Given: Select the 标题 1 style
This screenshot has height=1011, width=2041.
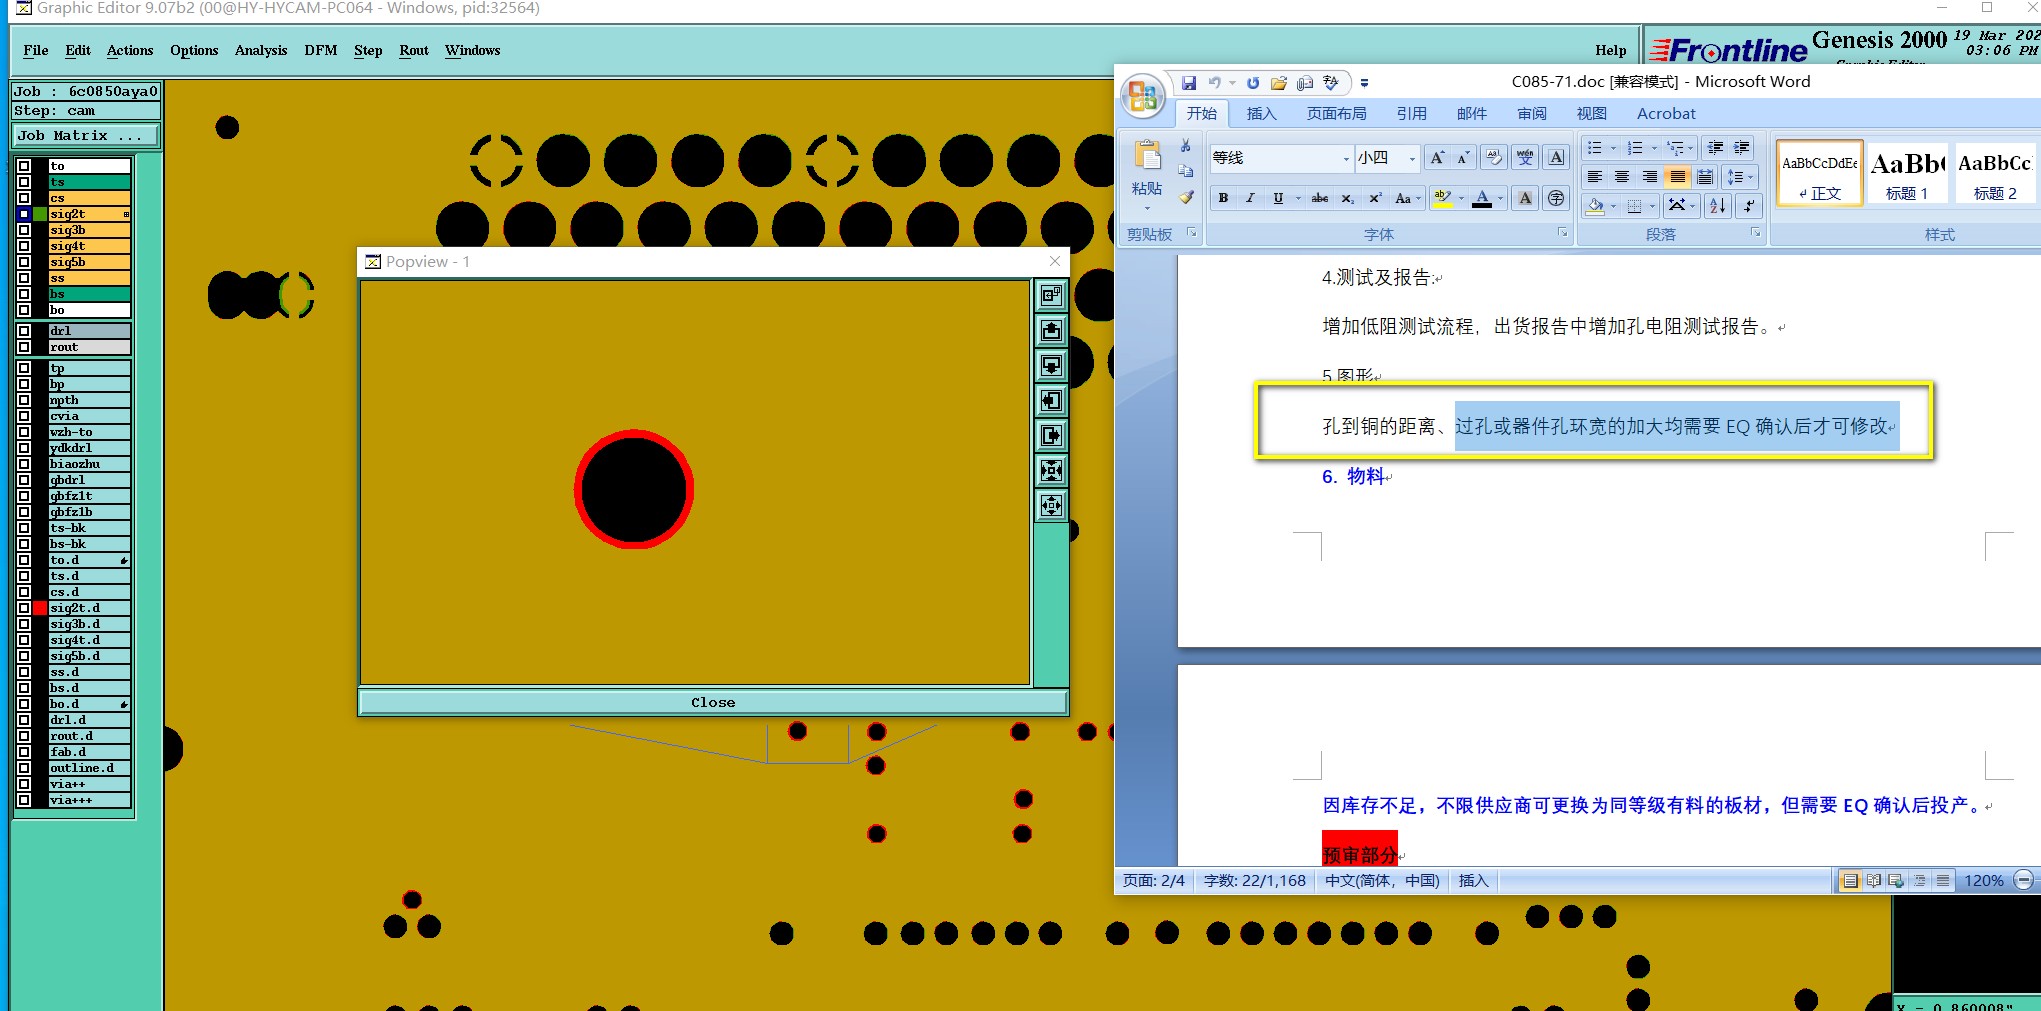Looking at the screenshot, I should tap(1907, 173).
